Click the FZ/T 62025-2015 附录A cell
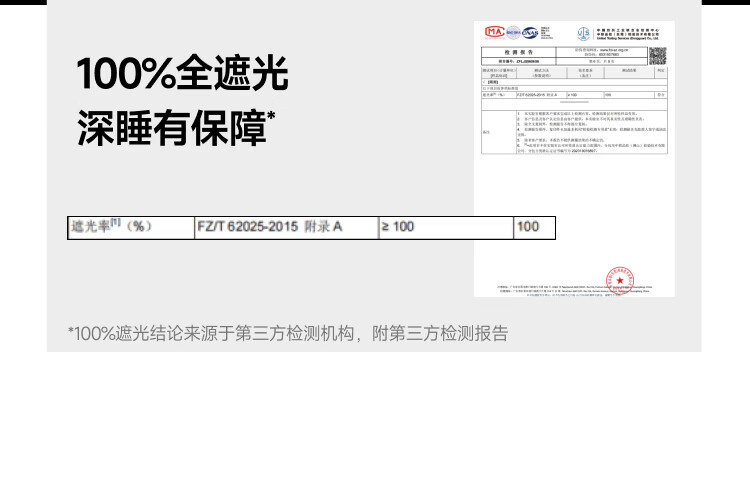The image size is (750, 488). tap(287, 227)
